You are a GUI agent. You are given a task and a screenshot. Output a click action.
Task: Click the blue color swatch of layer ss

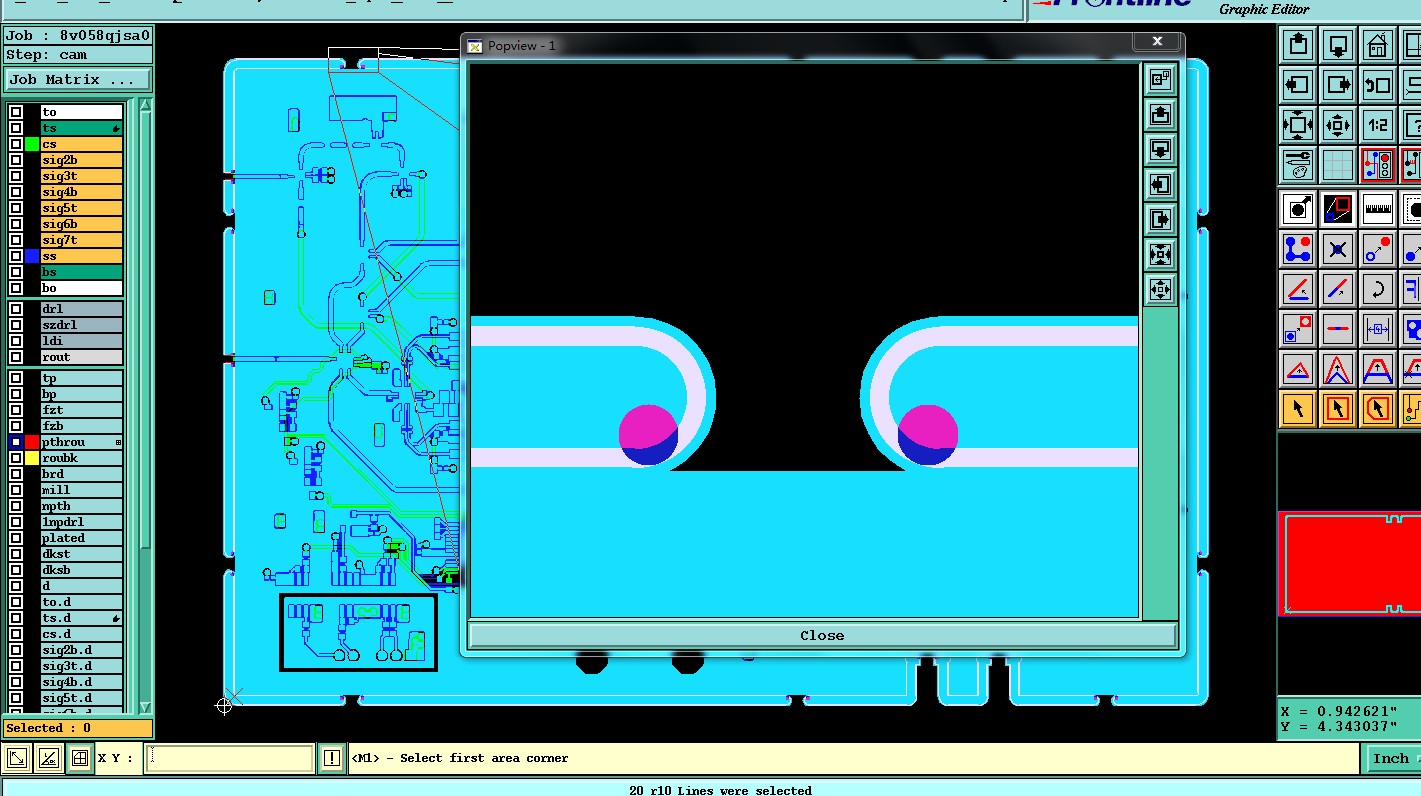tap(32, 256)
